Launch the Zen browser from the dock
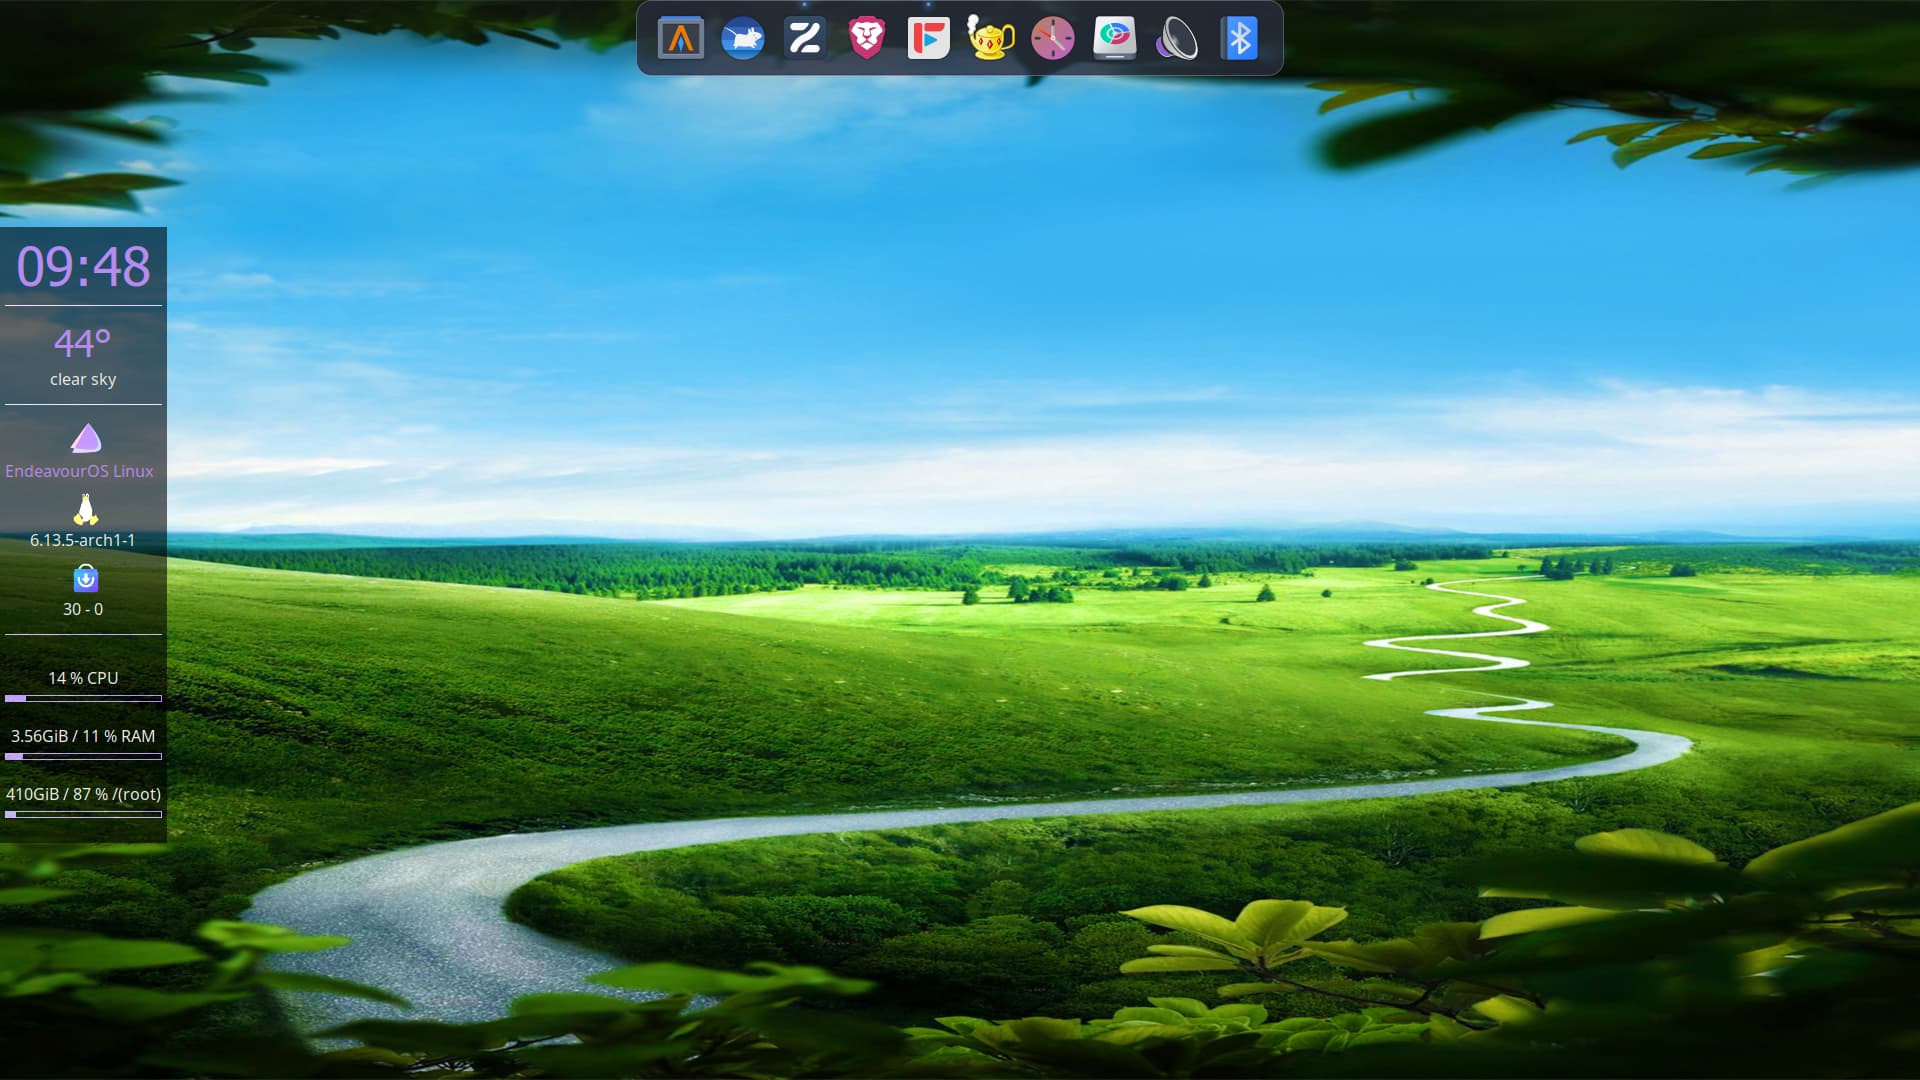 click(x=804, y=38)
